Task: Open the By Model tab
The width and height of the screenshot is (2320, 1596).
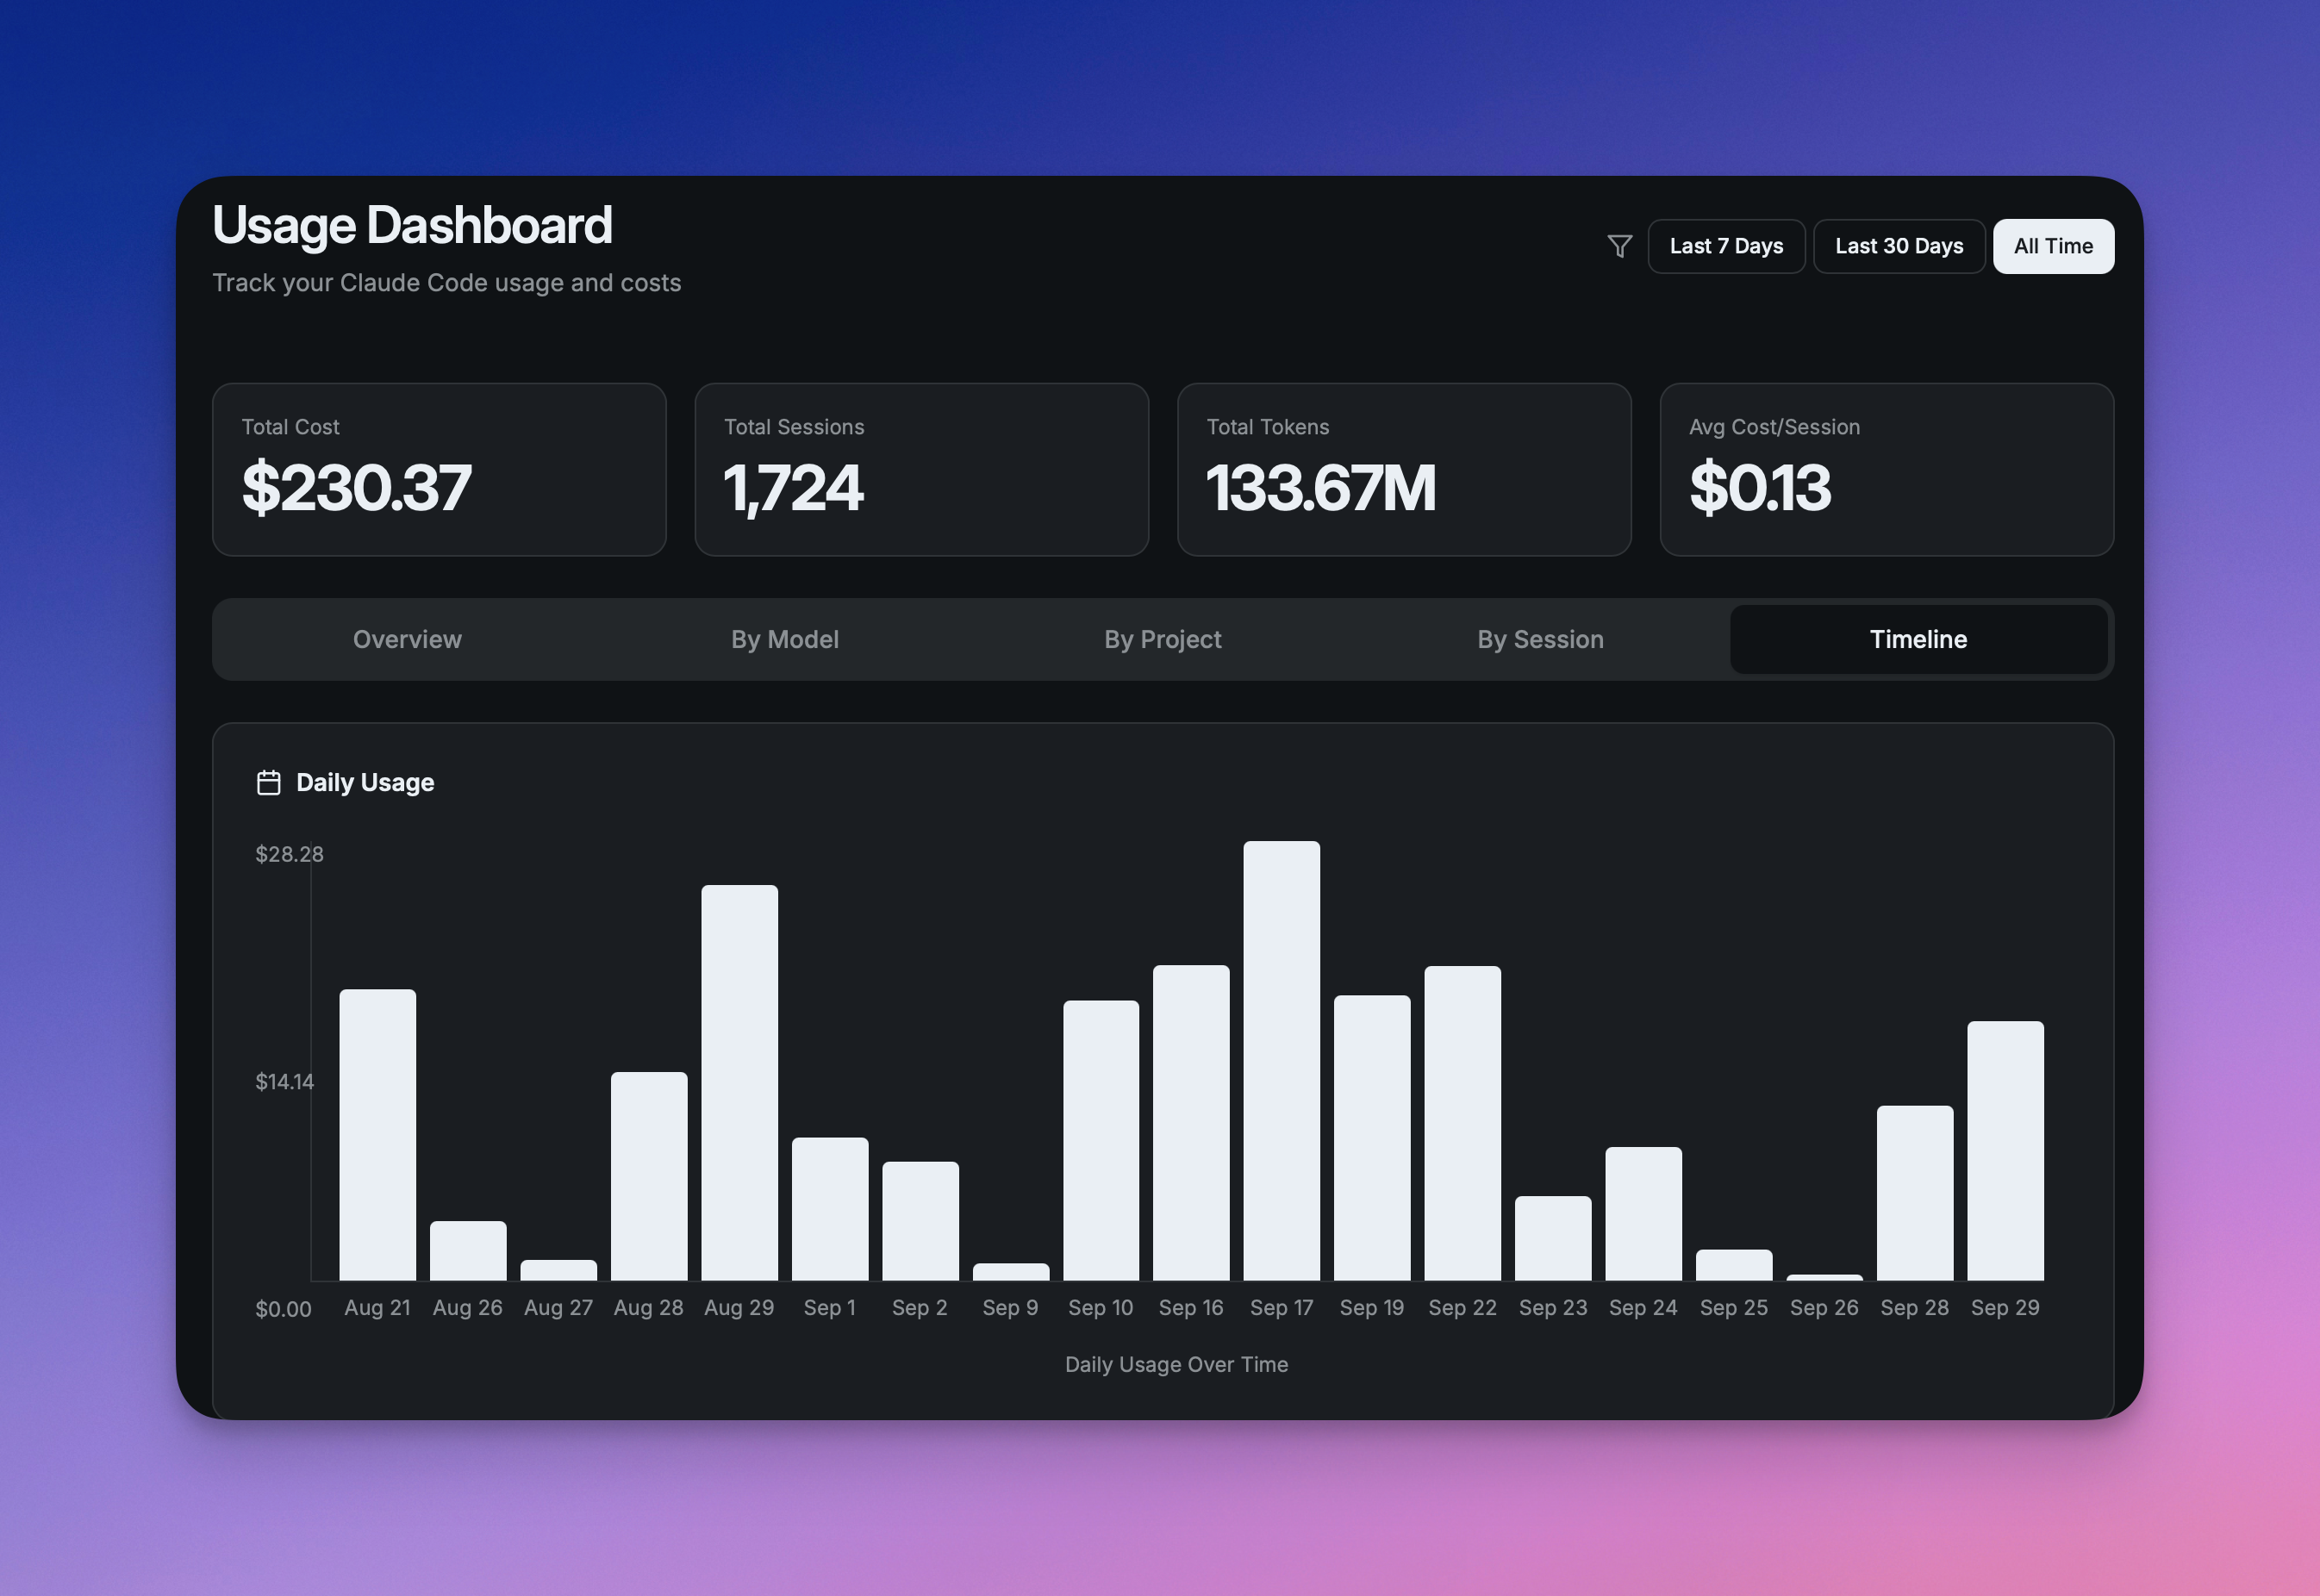Action: 784,639
